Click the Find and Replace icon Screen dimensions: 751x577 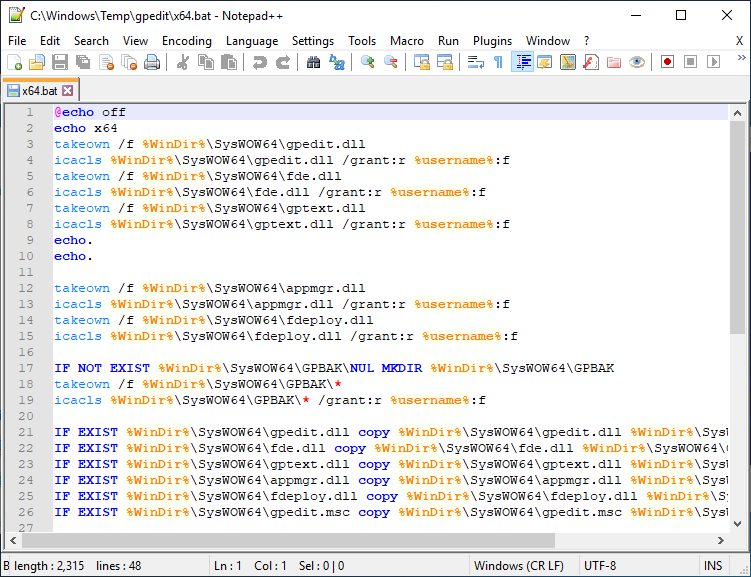click(337, 62)
